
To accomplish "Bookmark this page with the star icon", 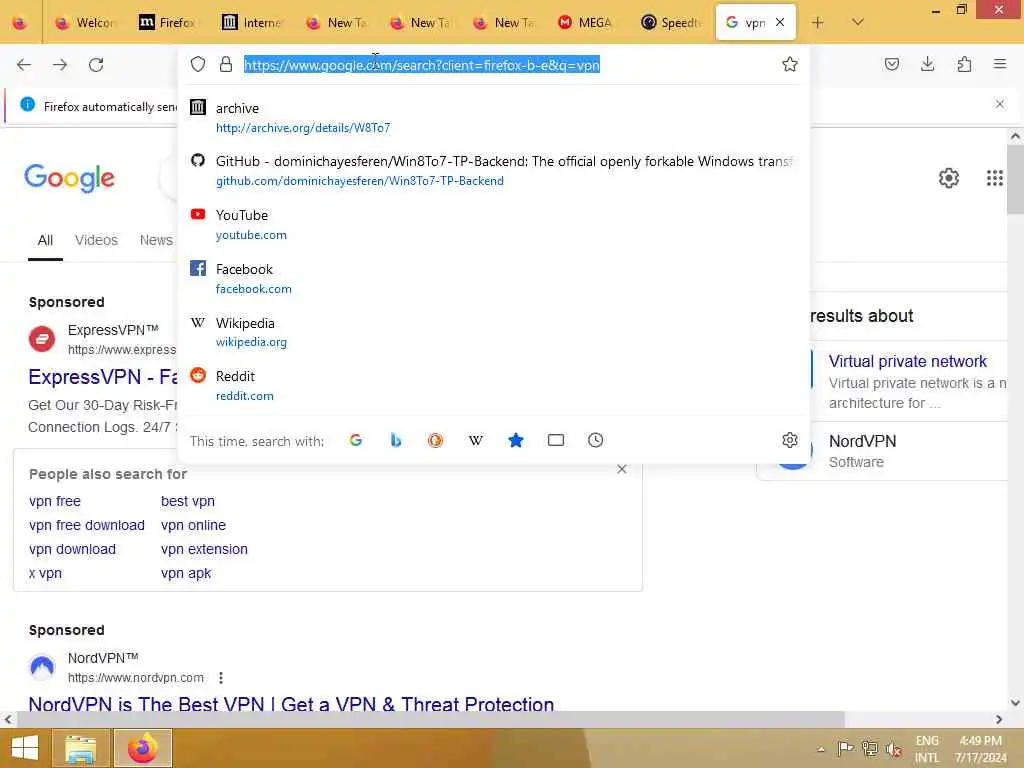I will (x=790, y=64).
